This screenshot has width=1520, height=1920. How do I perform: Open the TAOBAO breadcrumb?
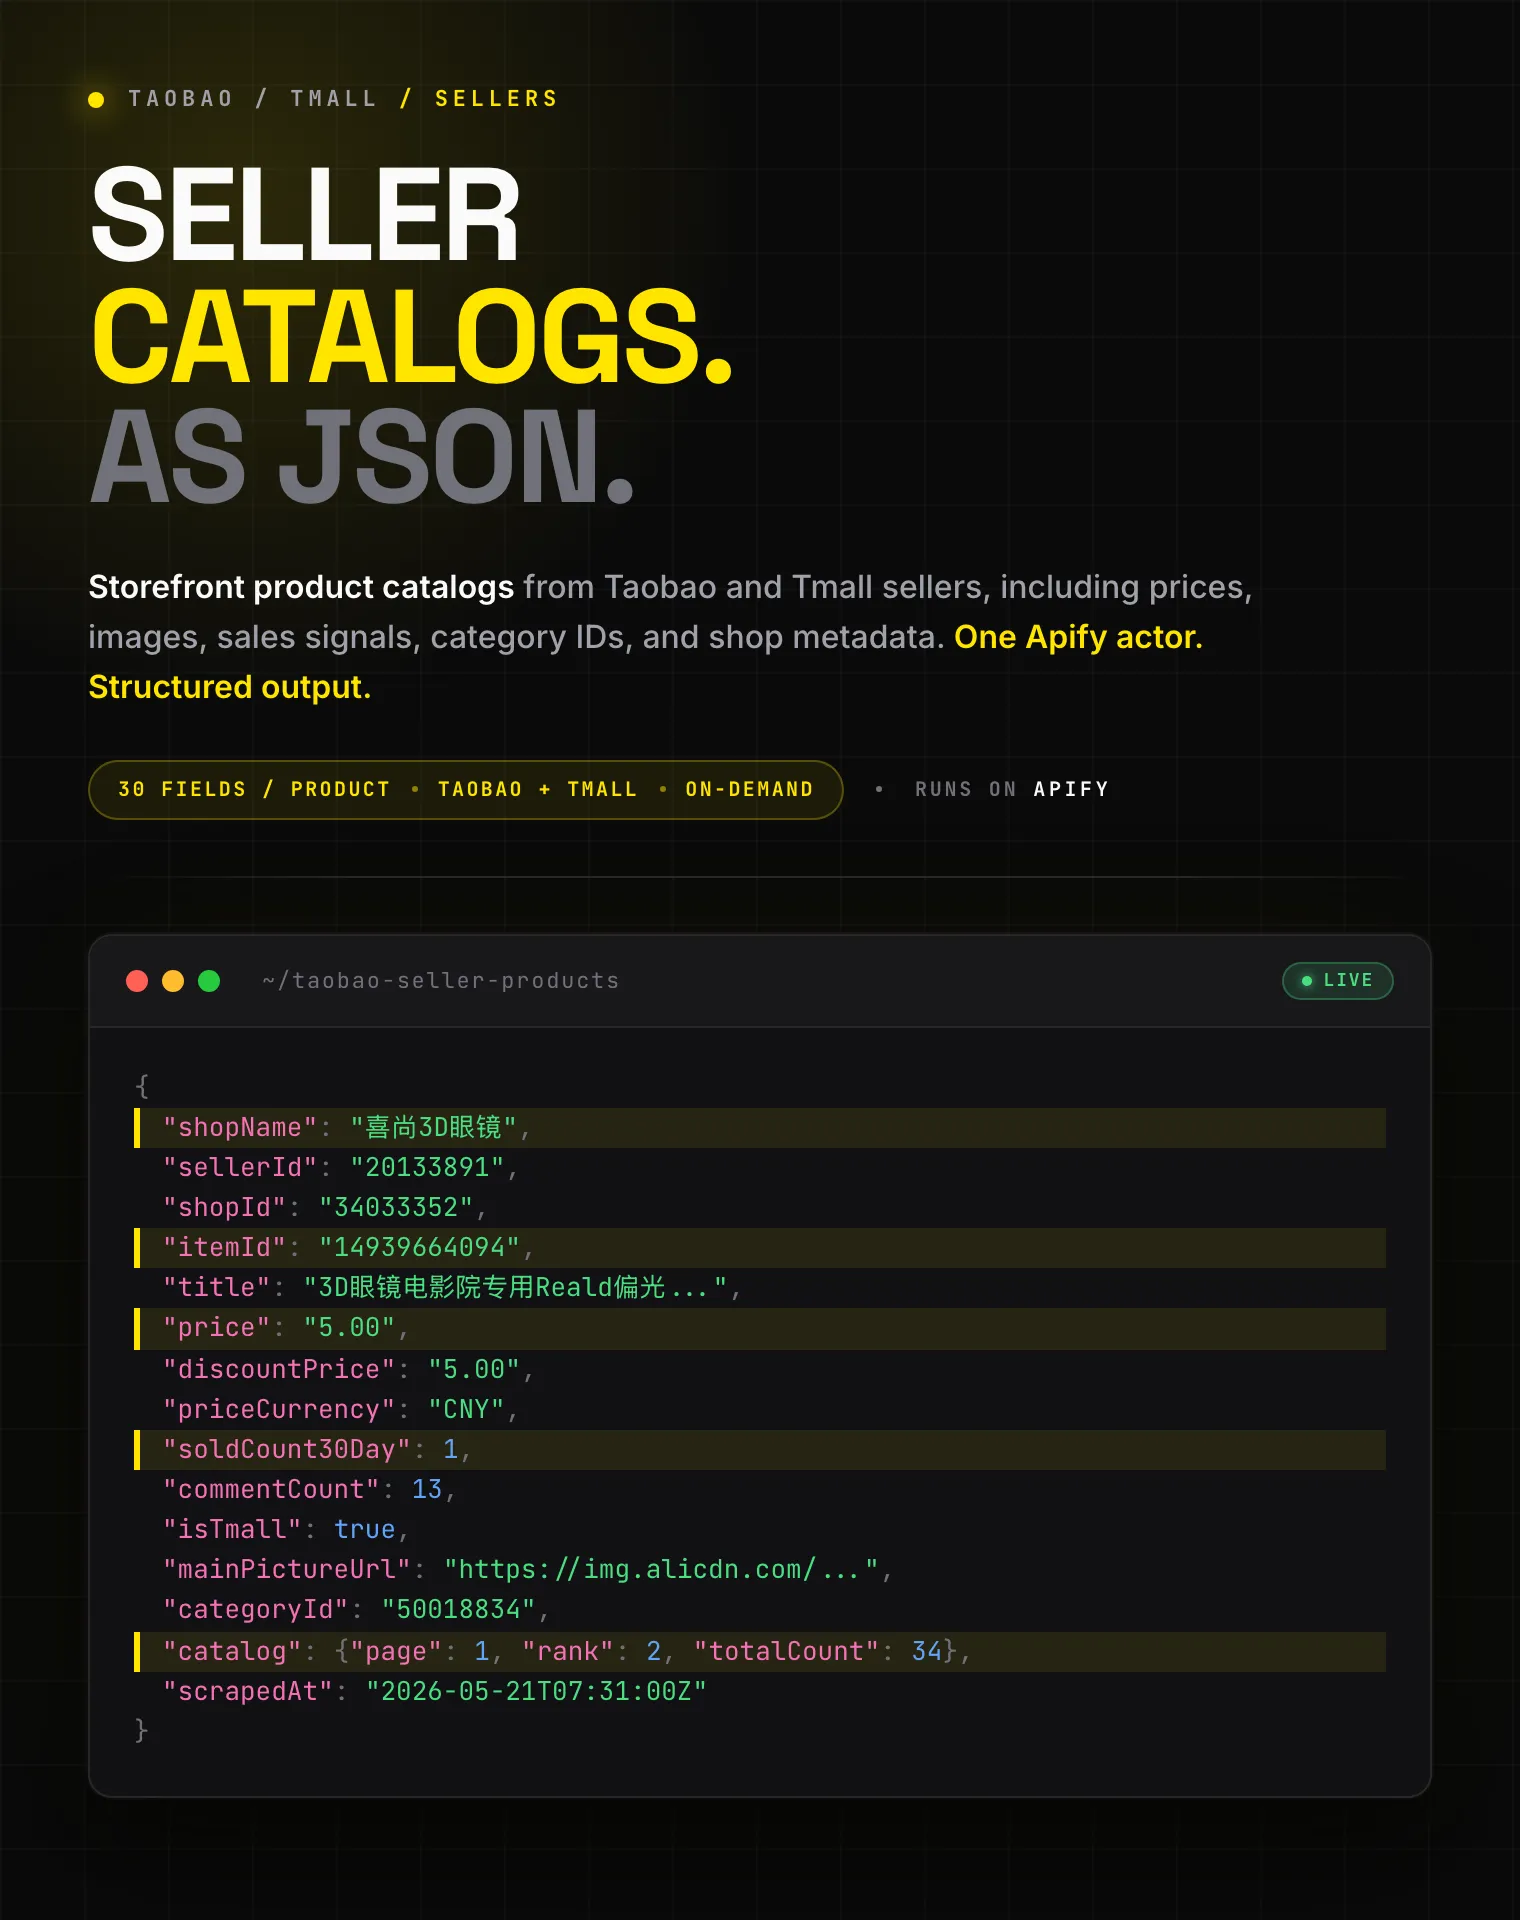(181, 99)
